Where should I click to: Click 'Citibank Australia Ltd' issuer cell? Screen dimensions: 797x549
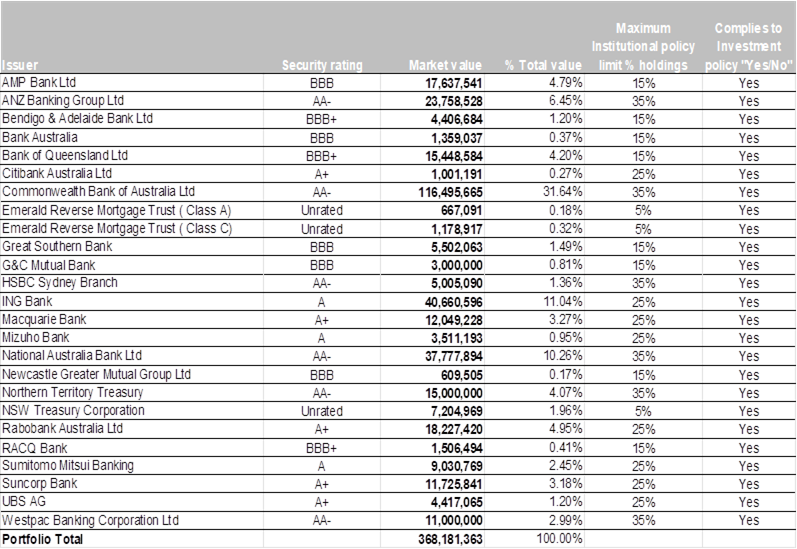[x=56, y=174]
